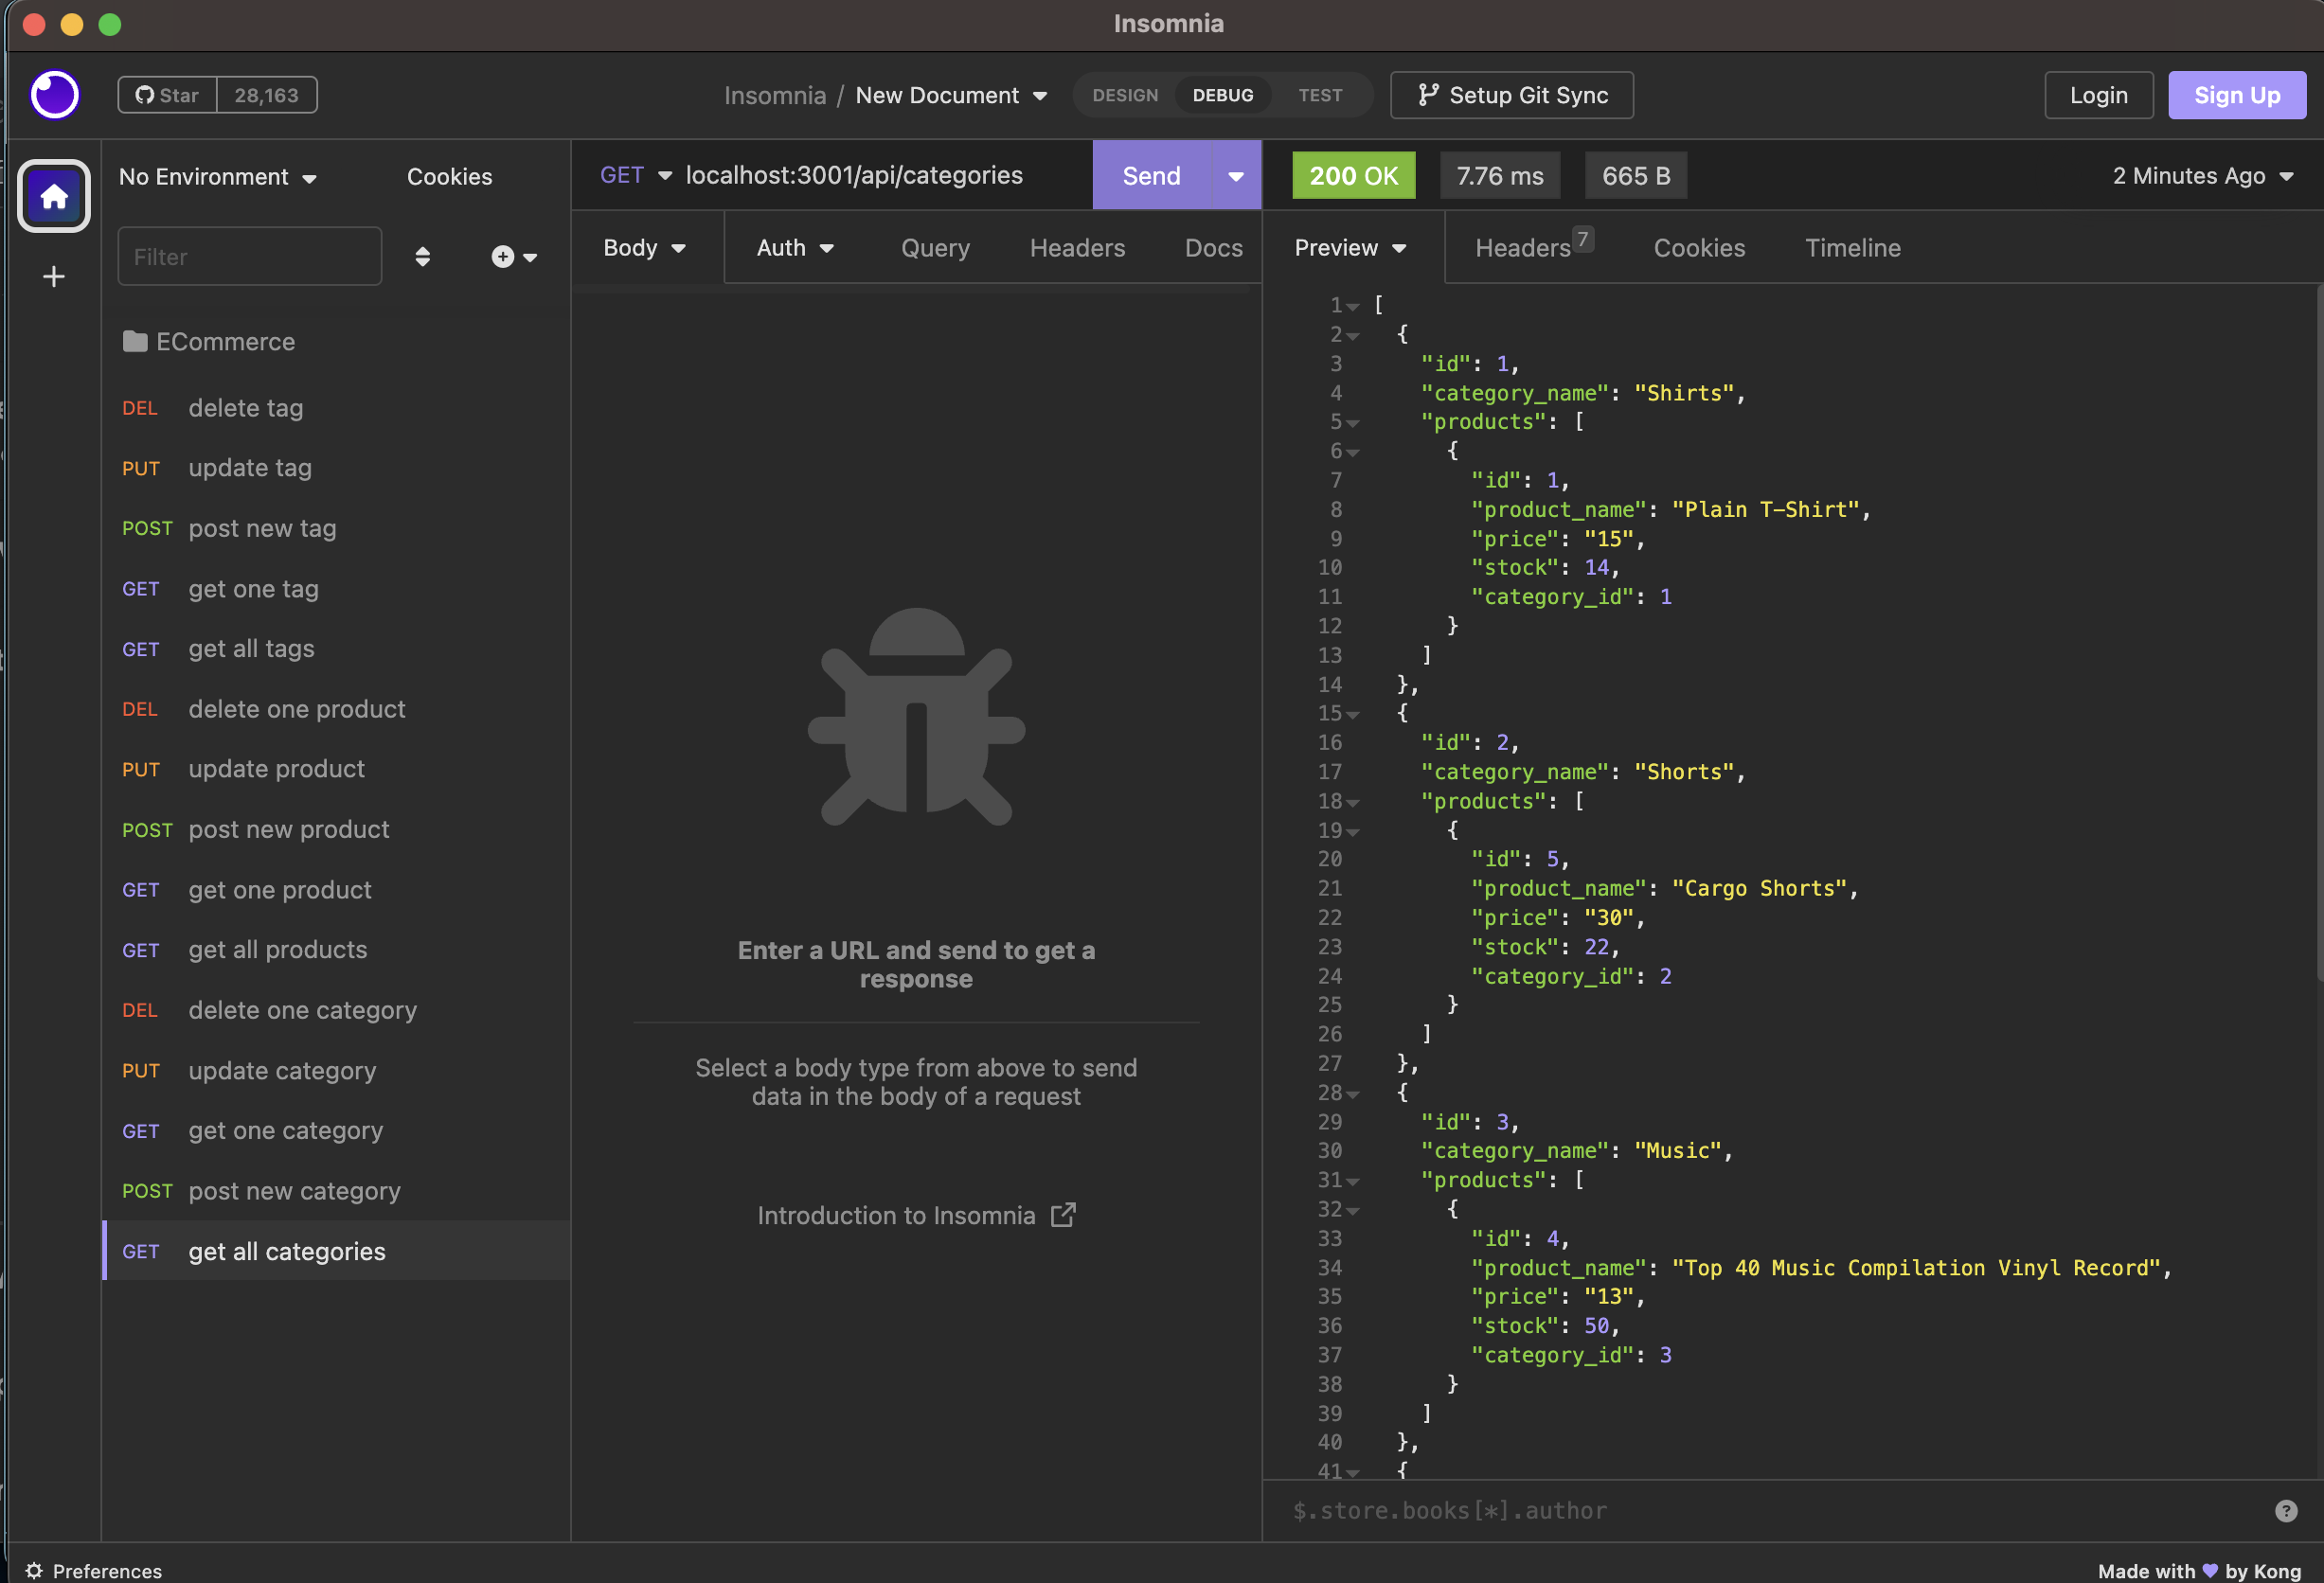Open the Timeline tab in the response panel
Image resolution: width=2324 pixels, height=1583 pixels.
click(1852, 247)
